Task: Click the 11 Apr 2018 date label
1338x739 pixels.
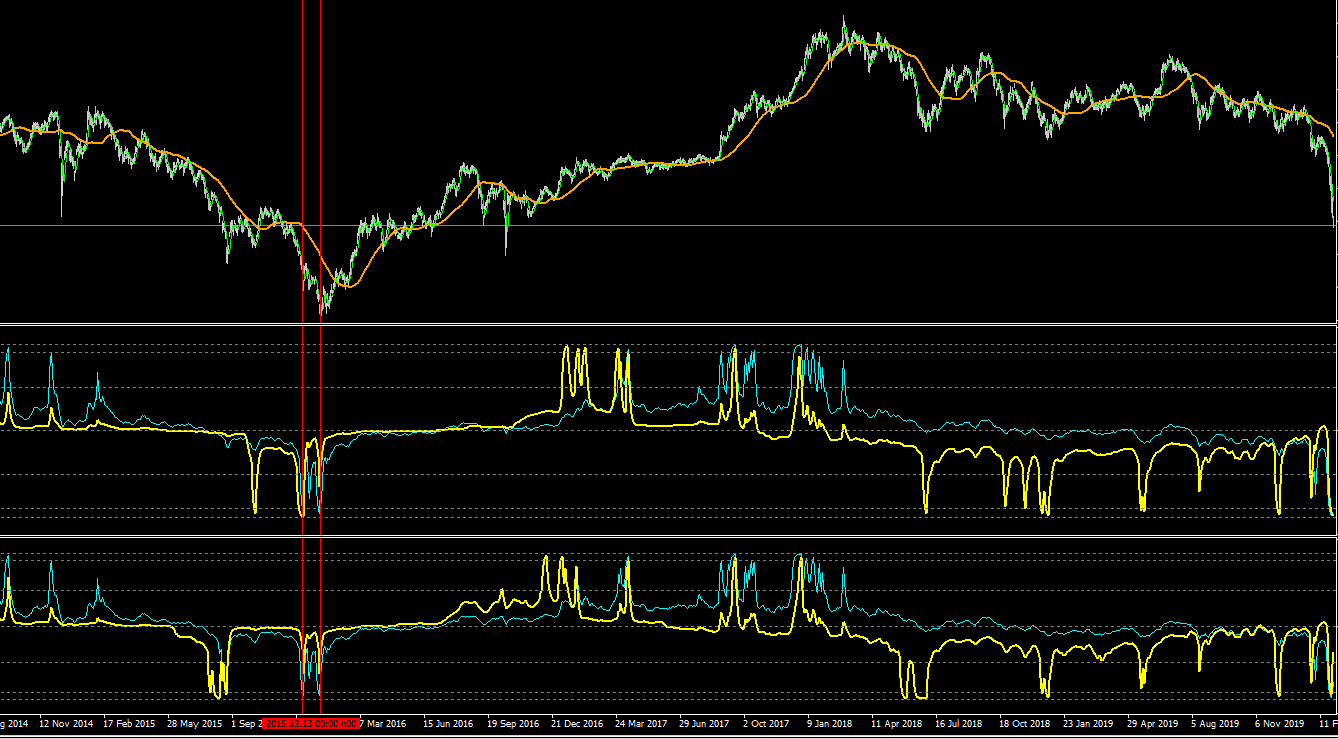Action: click(x=896, y=723)
